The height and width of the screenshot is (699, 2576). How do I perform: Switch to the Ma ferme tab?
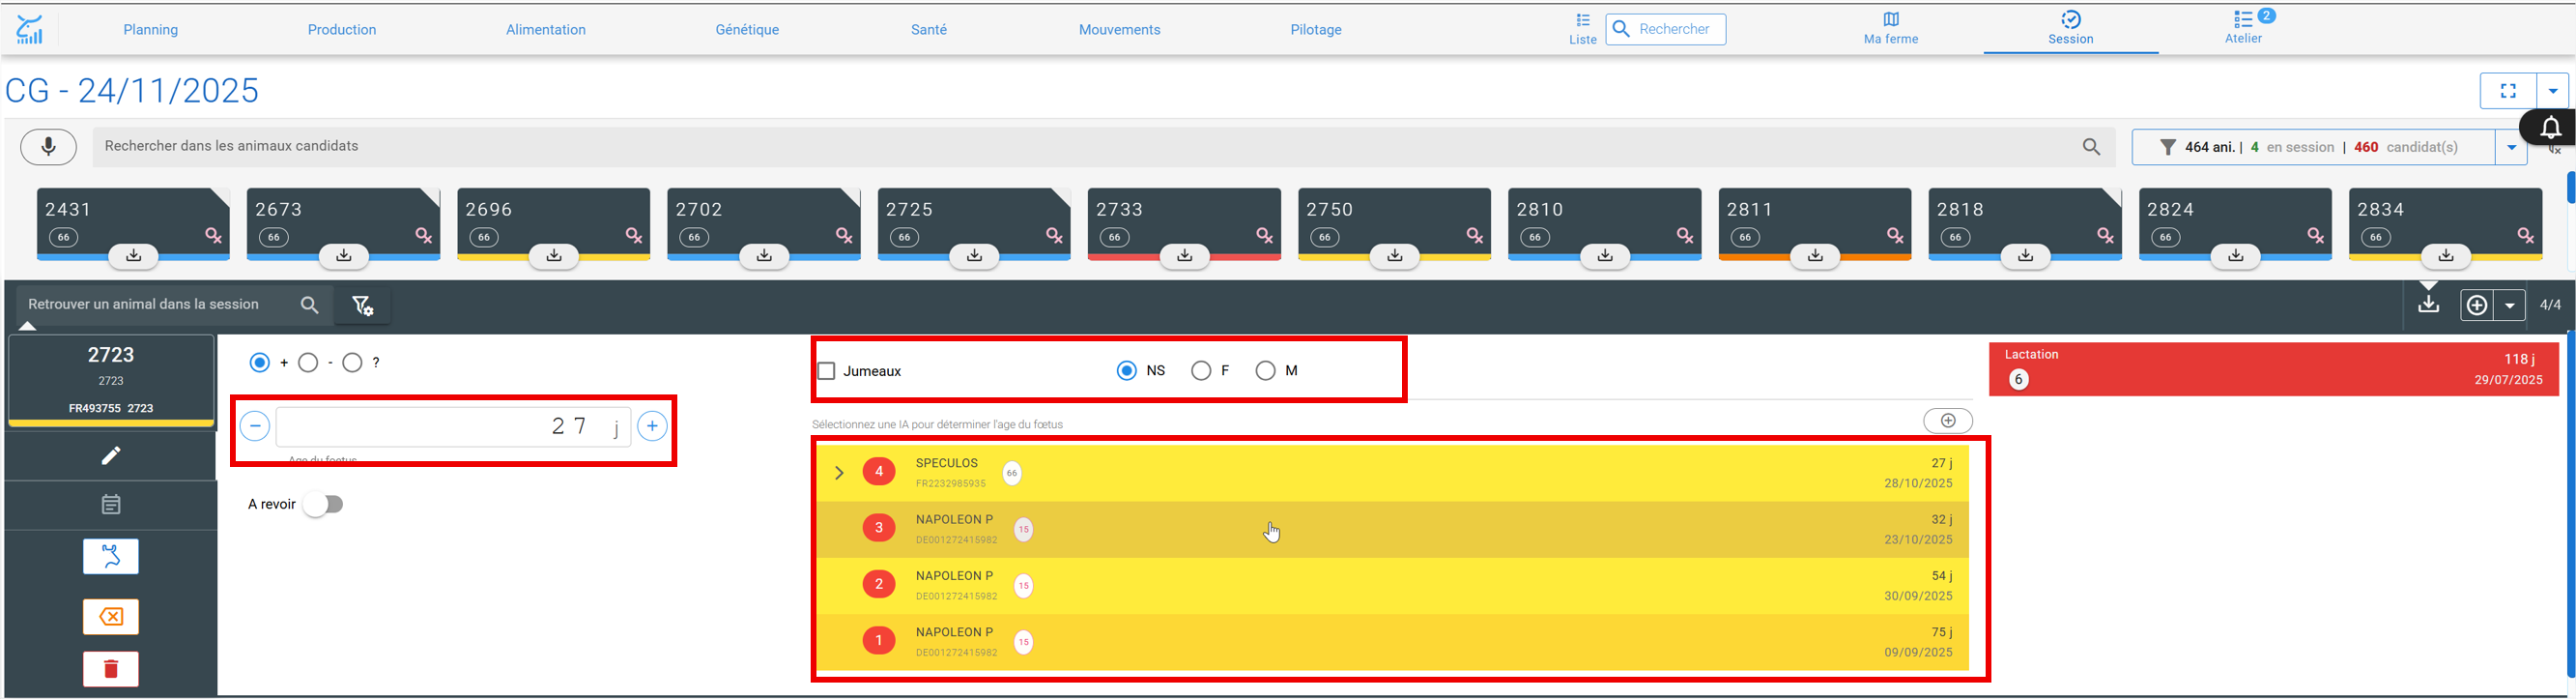1891,29
